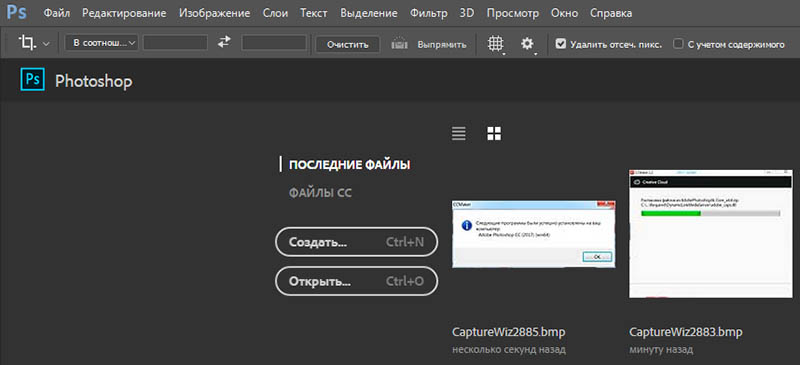Click the 'минуту назад' timestamp
This screenshot has height=365, width=800.
tap(661, 351)
